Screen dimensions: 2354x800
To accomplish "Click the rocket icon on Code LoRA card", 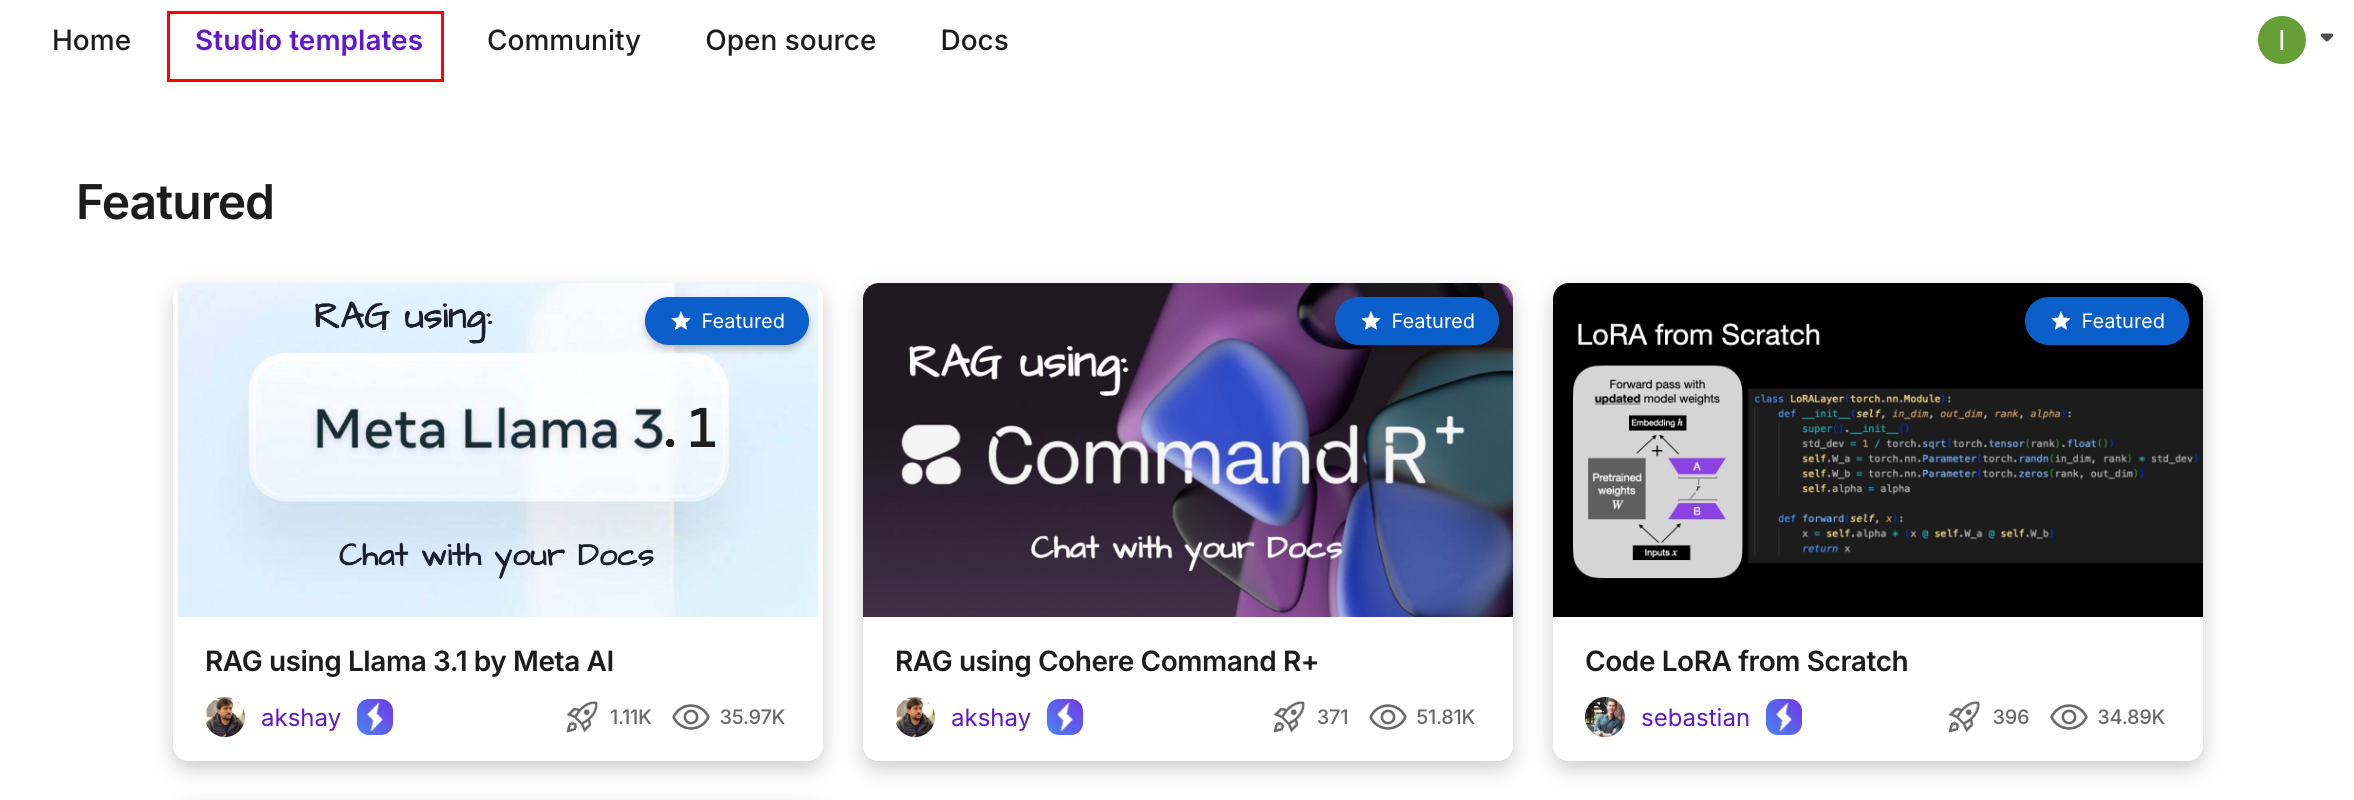I will (1963, 717).
